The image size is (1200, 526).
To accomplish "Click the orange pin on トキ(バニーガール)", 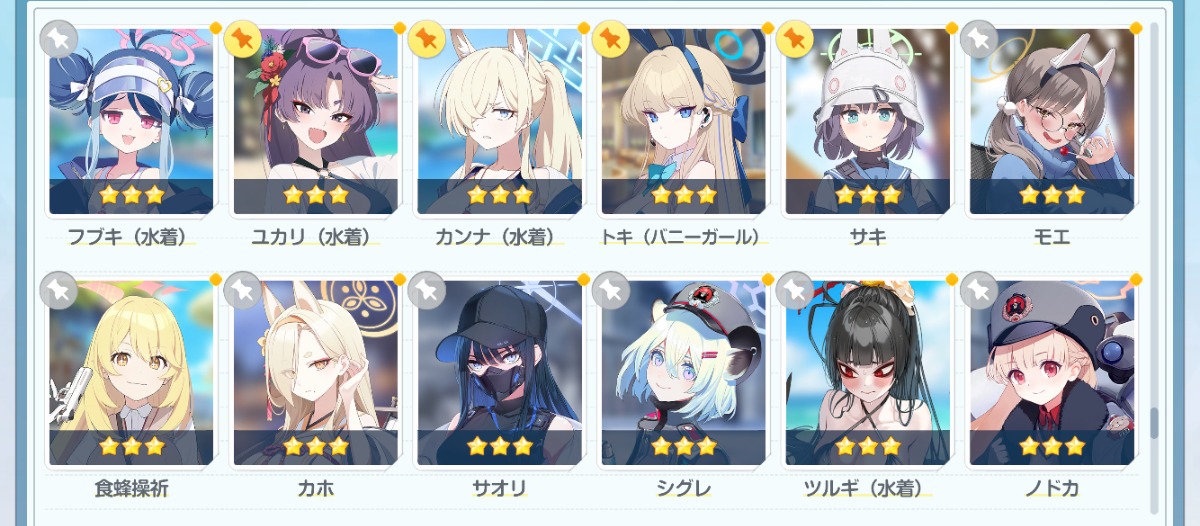I will point(610,39).
